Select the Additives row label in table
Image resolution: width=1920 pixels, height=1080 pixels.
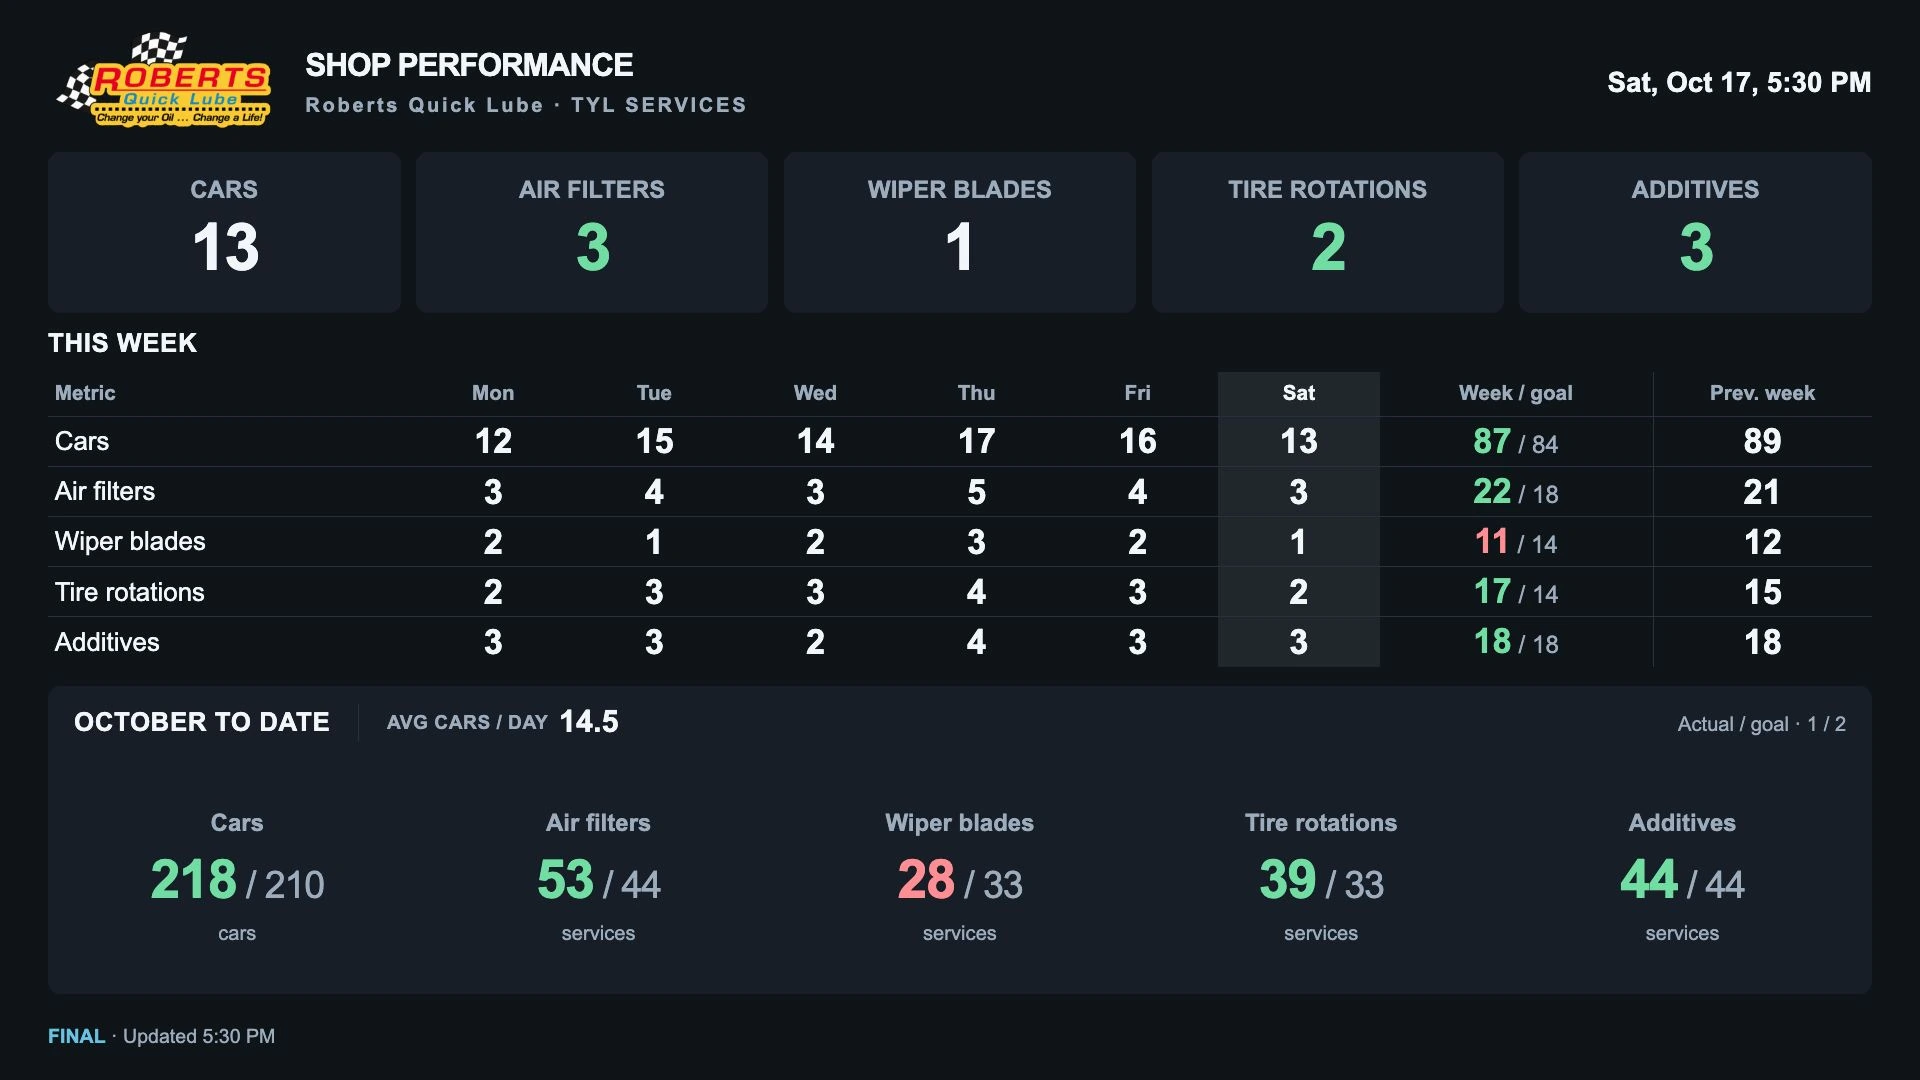[107, 642]
